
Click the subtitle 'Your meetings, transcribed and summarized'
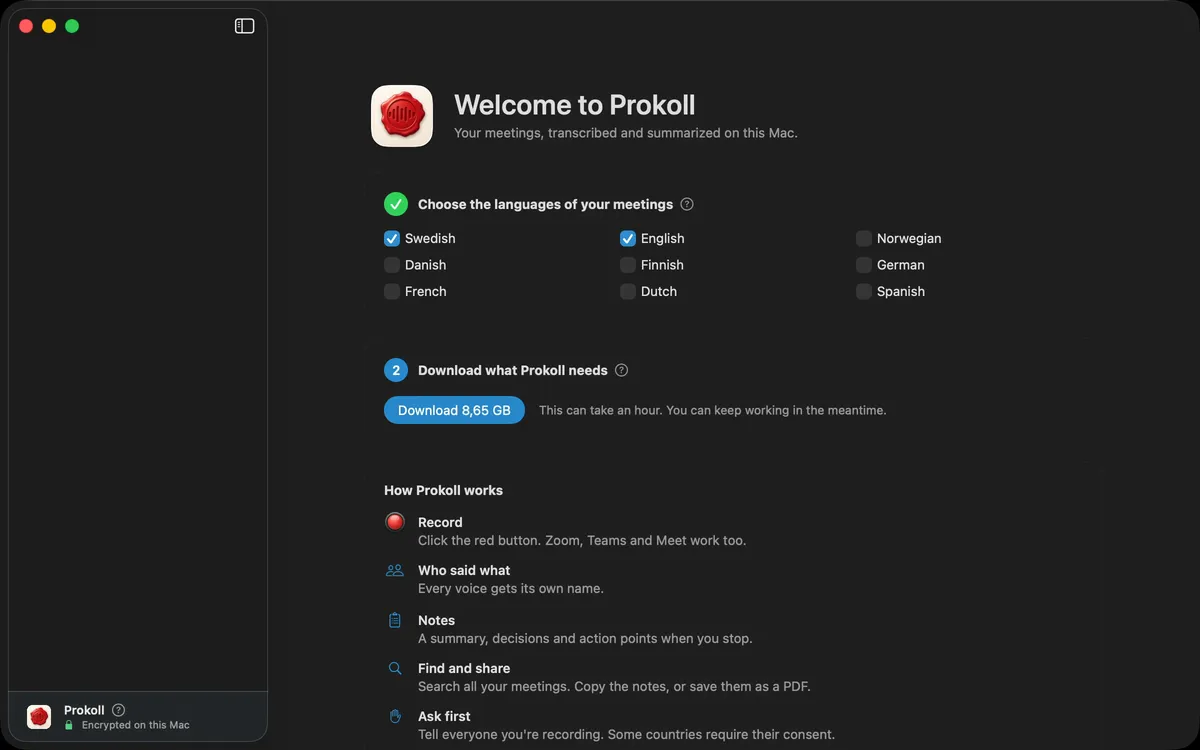click(x=626, y=133)
